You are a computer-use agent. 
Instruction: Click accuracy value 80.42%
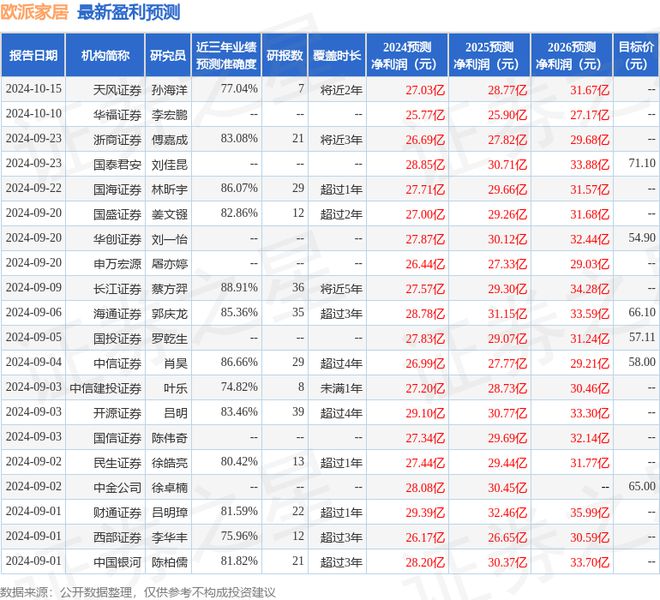pyautogui.click(x=239, y=461)
